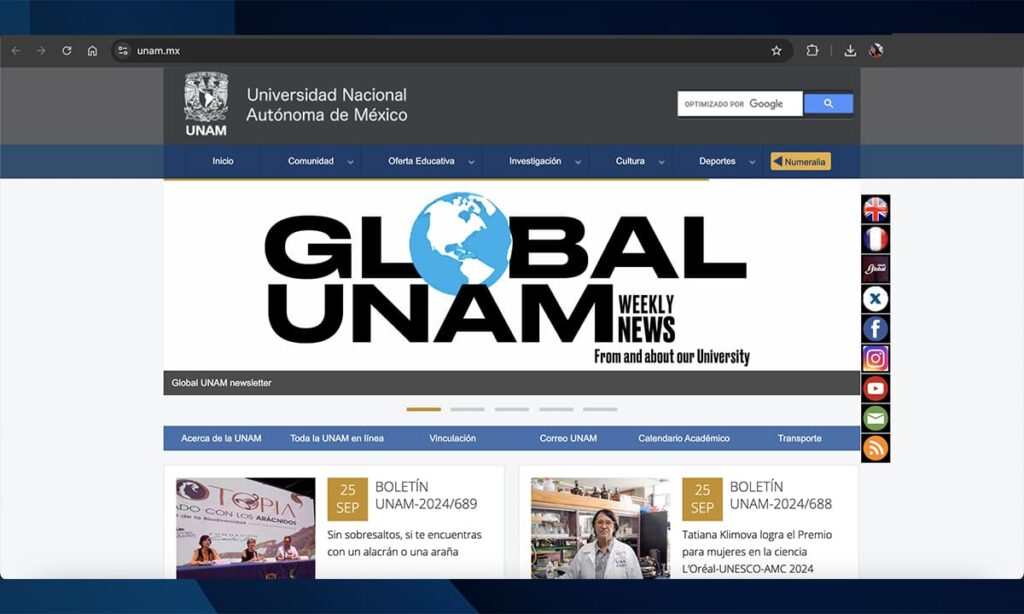
Task: View site information icon beside unam.mx
Action: (x=123, y=51)
